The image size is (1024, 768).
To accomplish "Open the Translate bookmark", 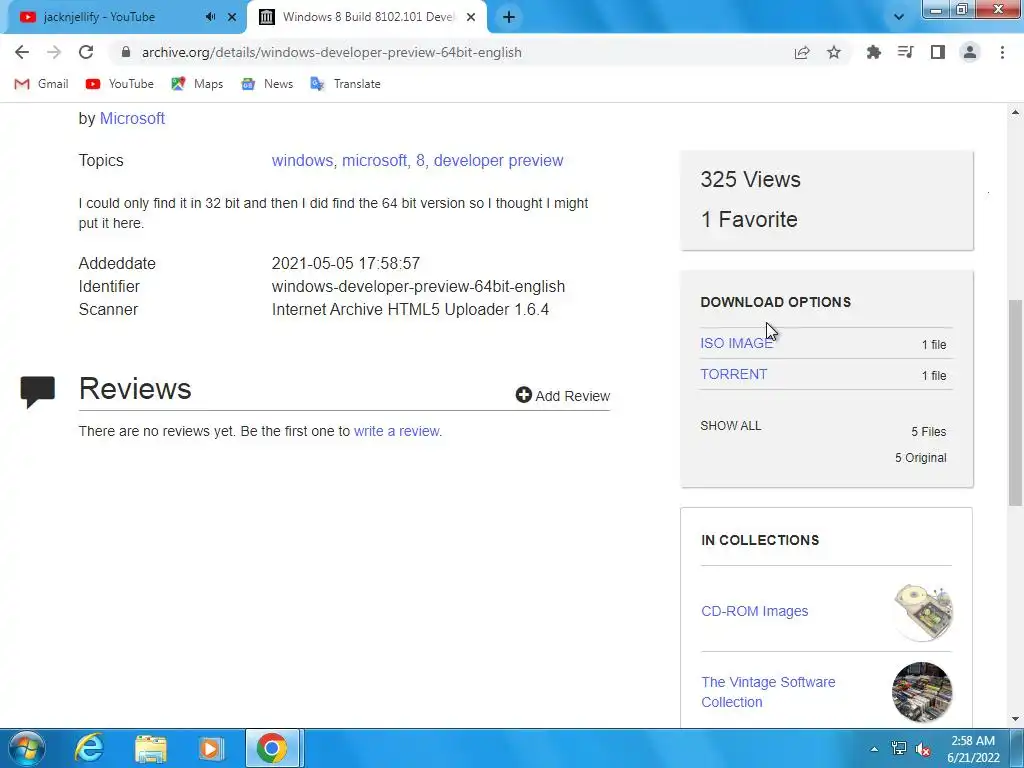I will coord(345,84).
